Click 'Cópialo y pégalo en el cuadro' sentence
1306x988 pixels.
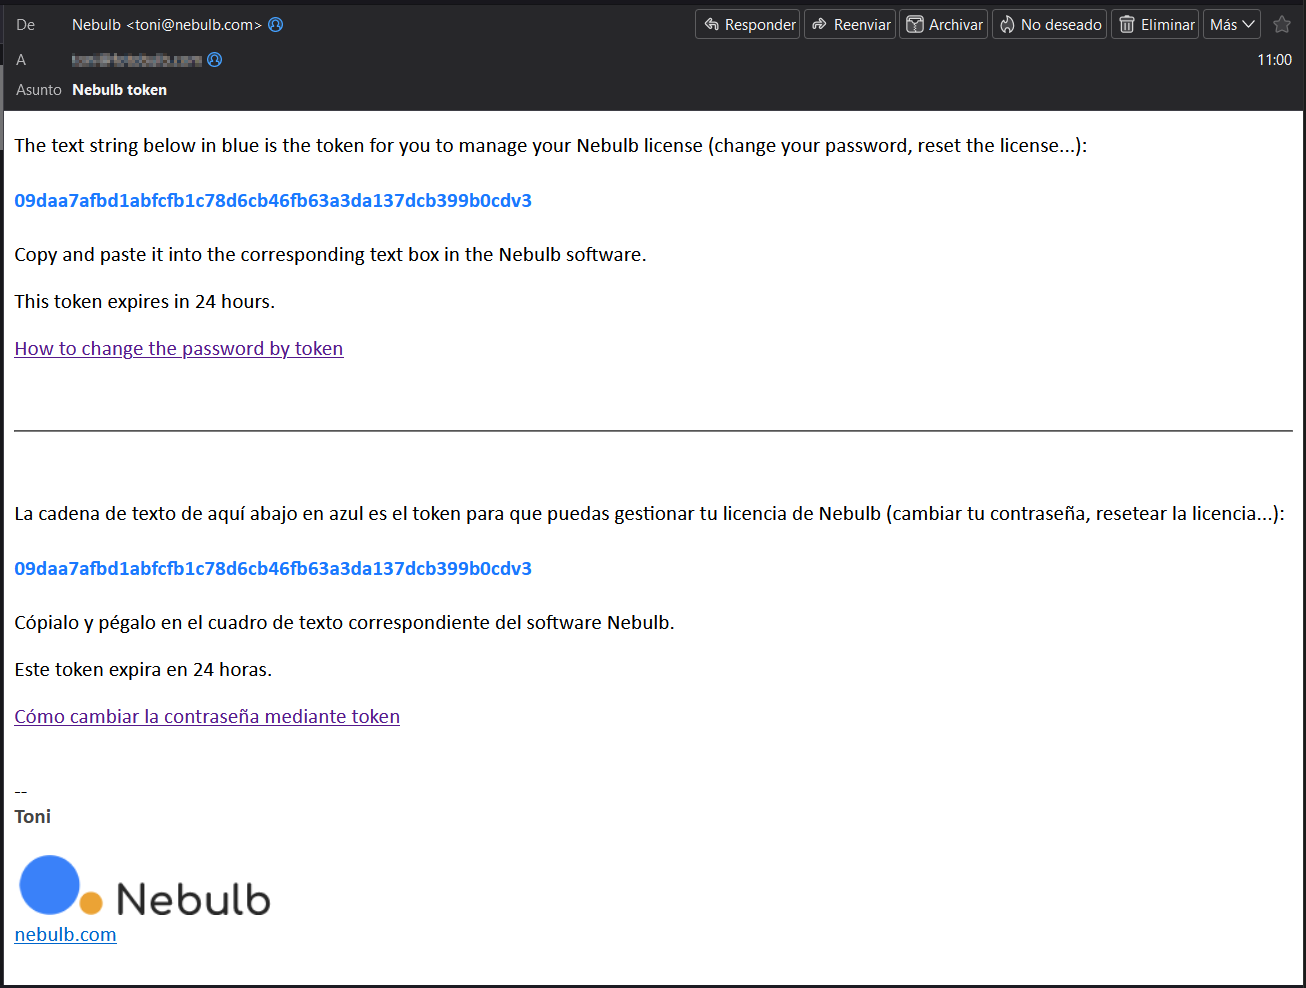[x=344, y=623]
